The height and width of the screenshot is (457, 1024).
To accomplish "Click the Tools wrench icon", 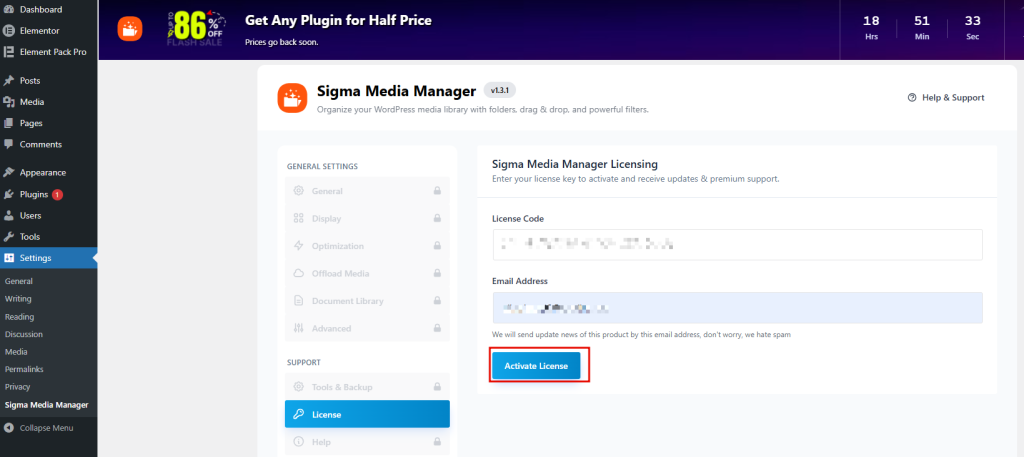I will point(9,236).
